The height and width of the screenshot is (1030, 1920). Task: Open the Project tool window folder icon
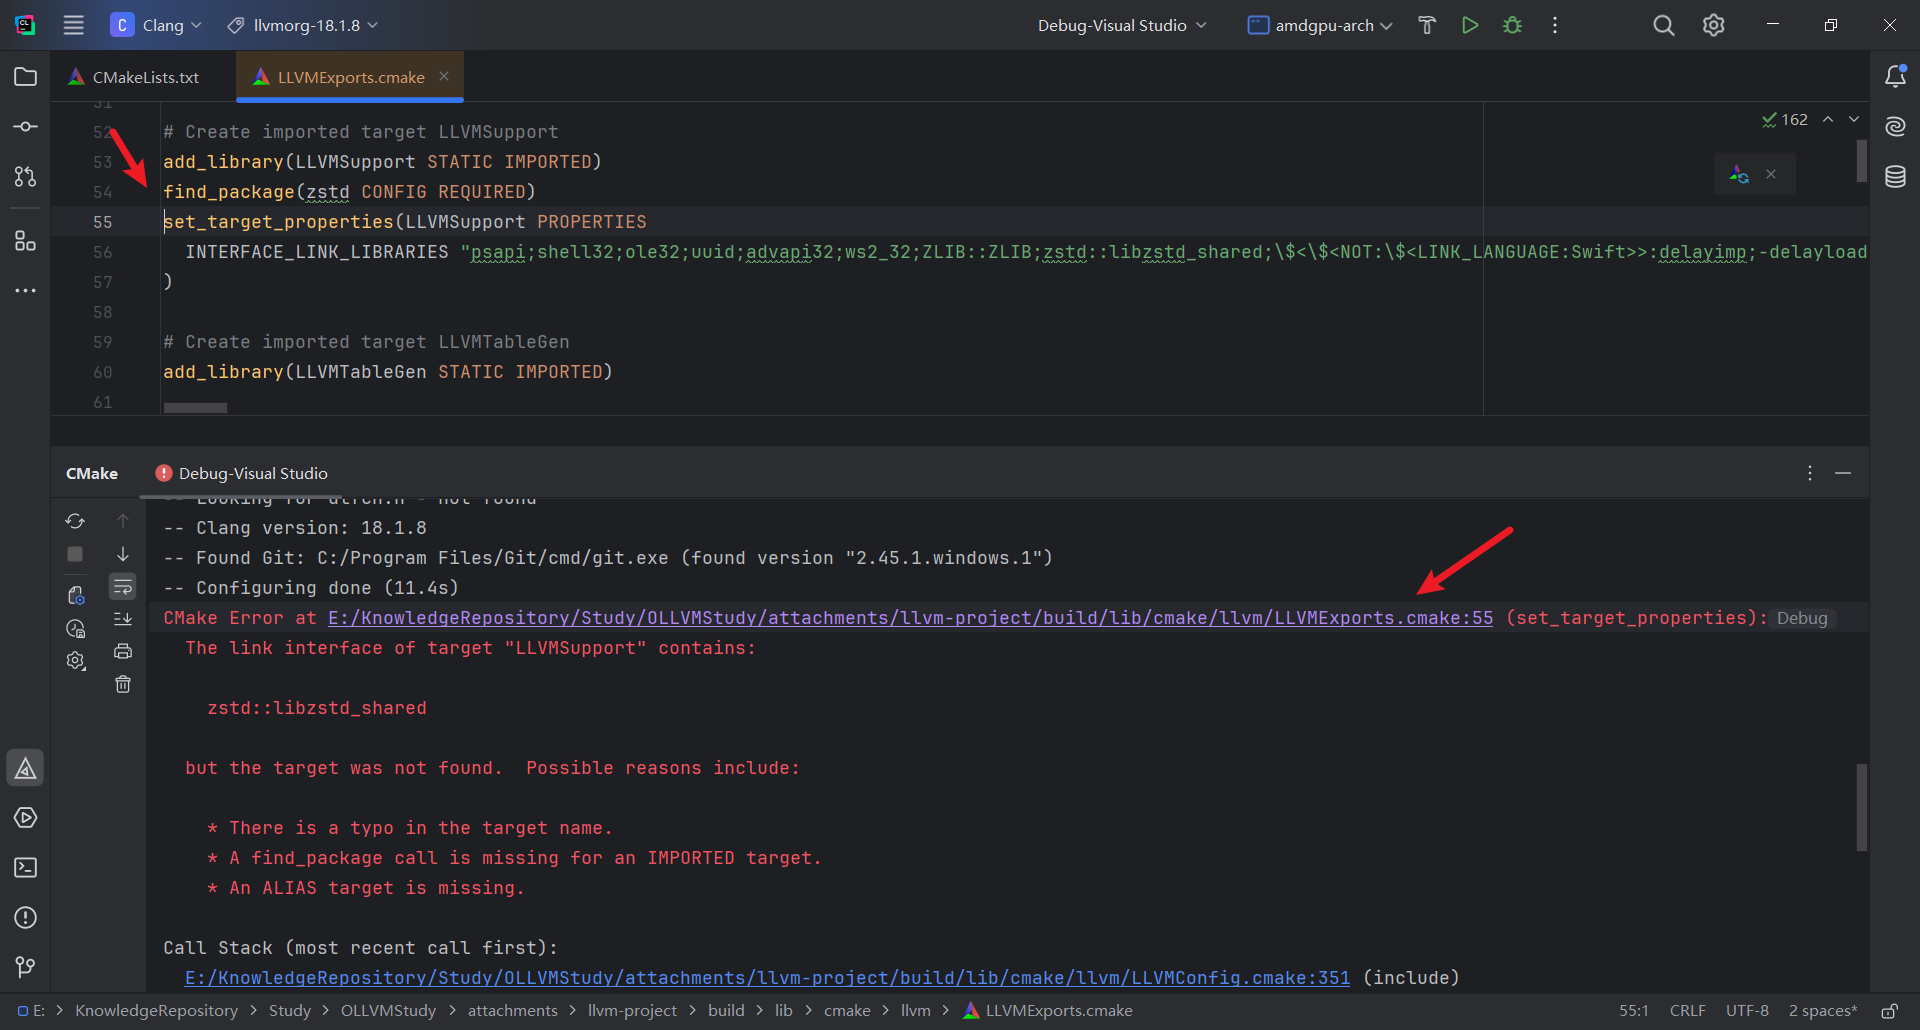click(x=26, y=77)
